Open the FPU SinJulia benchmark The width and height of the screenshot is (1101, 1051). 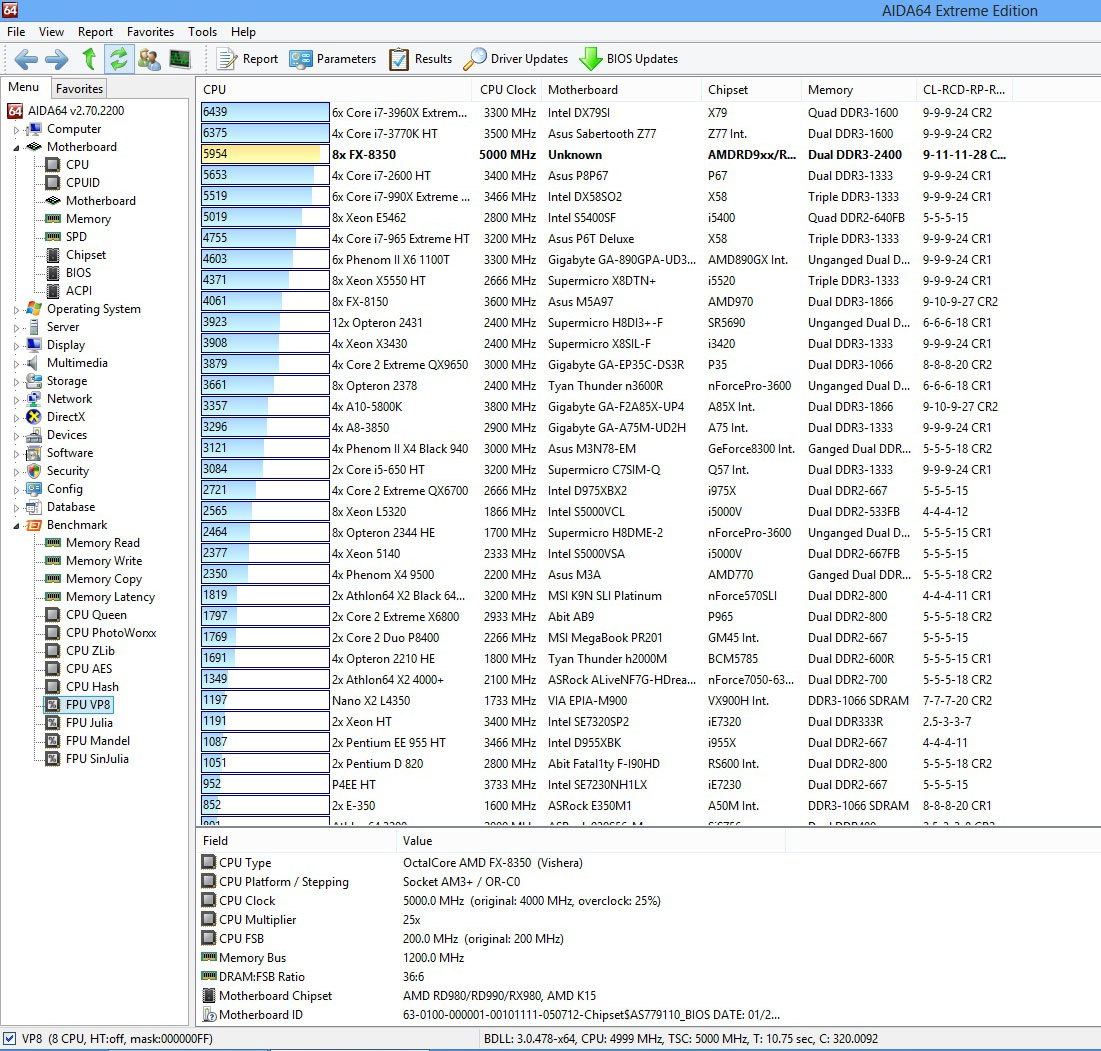(87, 758)
